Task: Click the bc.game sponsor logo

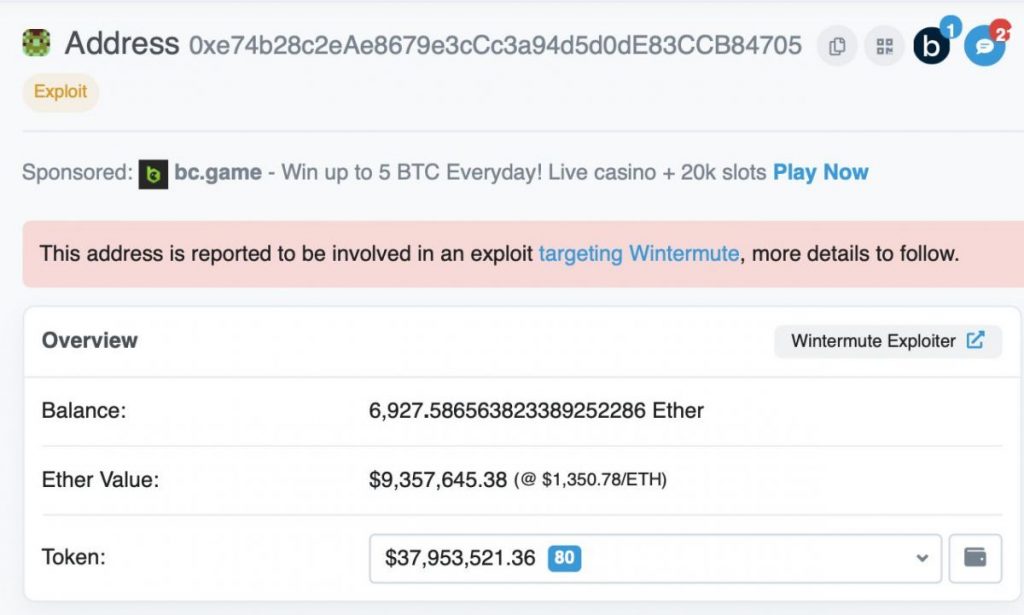Action: coord(153,174)
